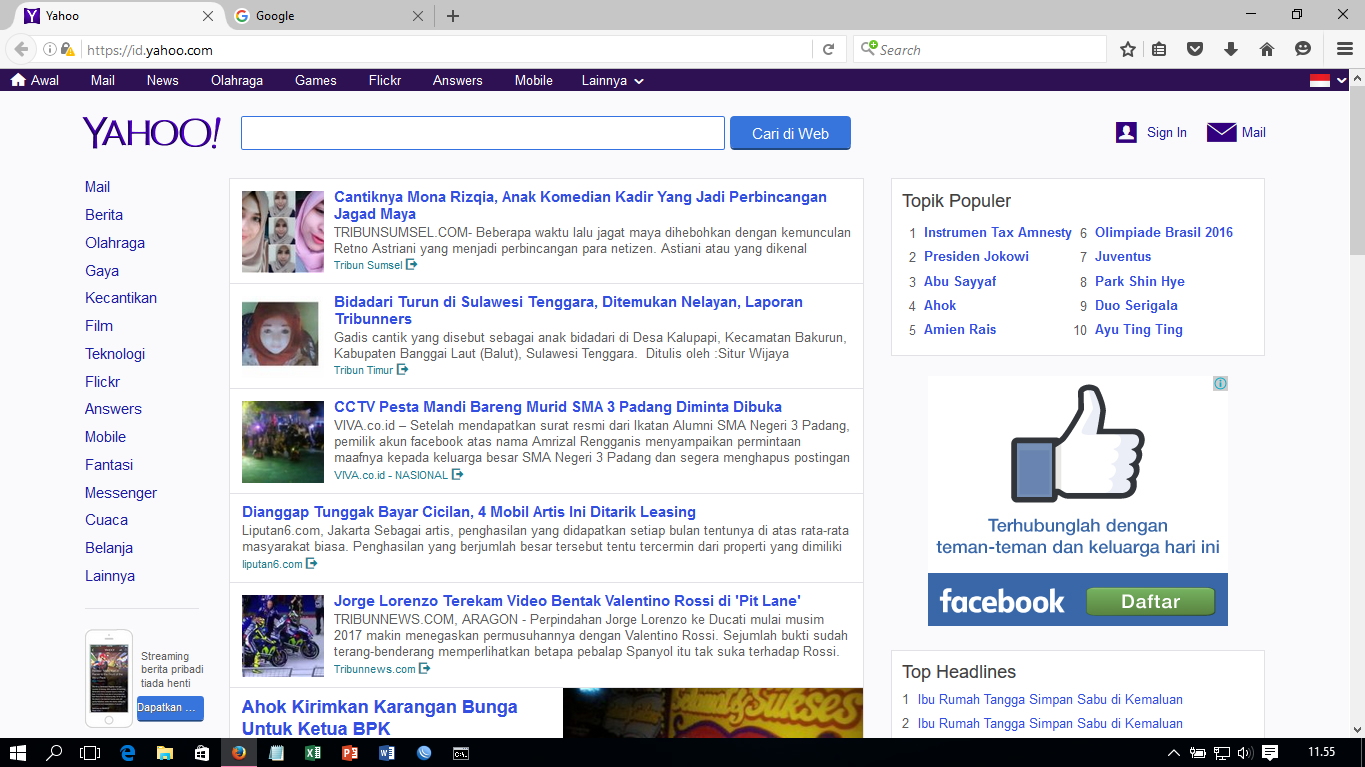Viewport: 1365px width, 767px height.
Task: Open Answers in the top navigation bar
Action: 458,80
